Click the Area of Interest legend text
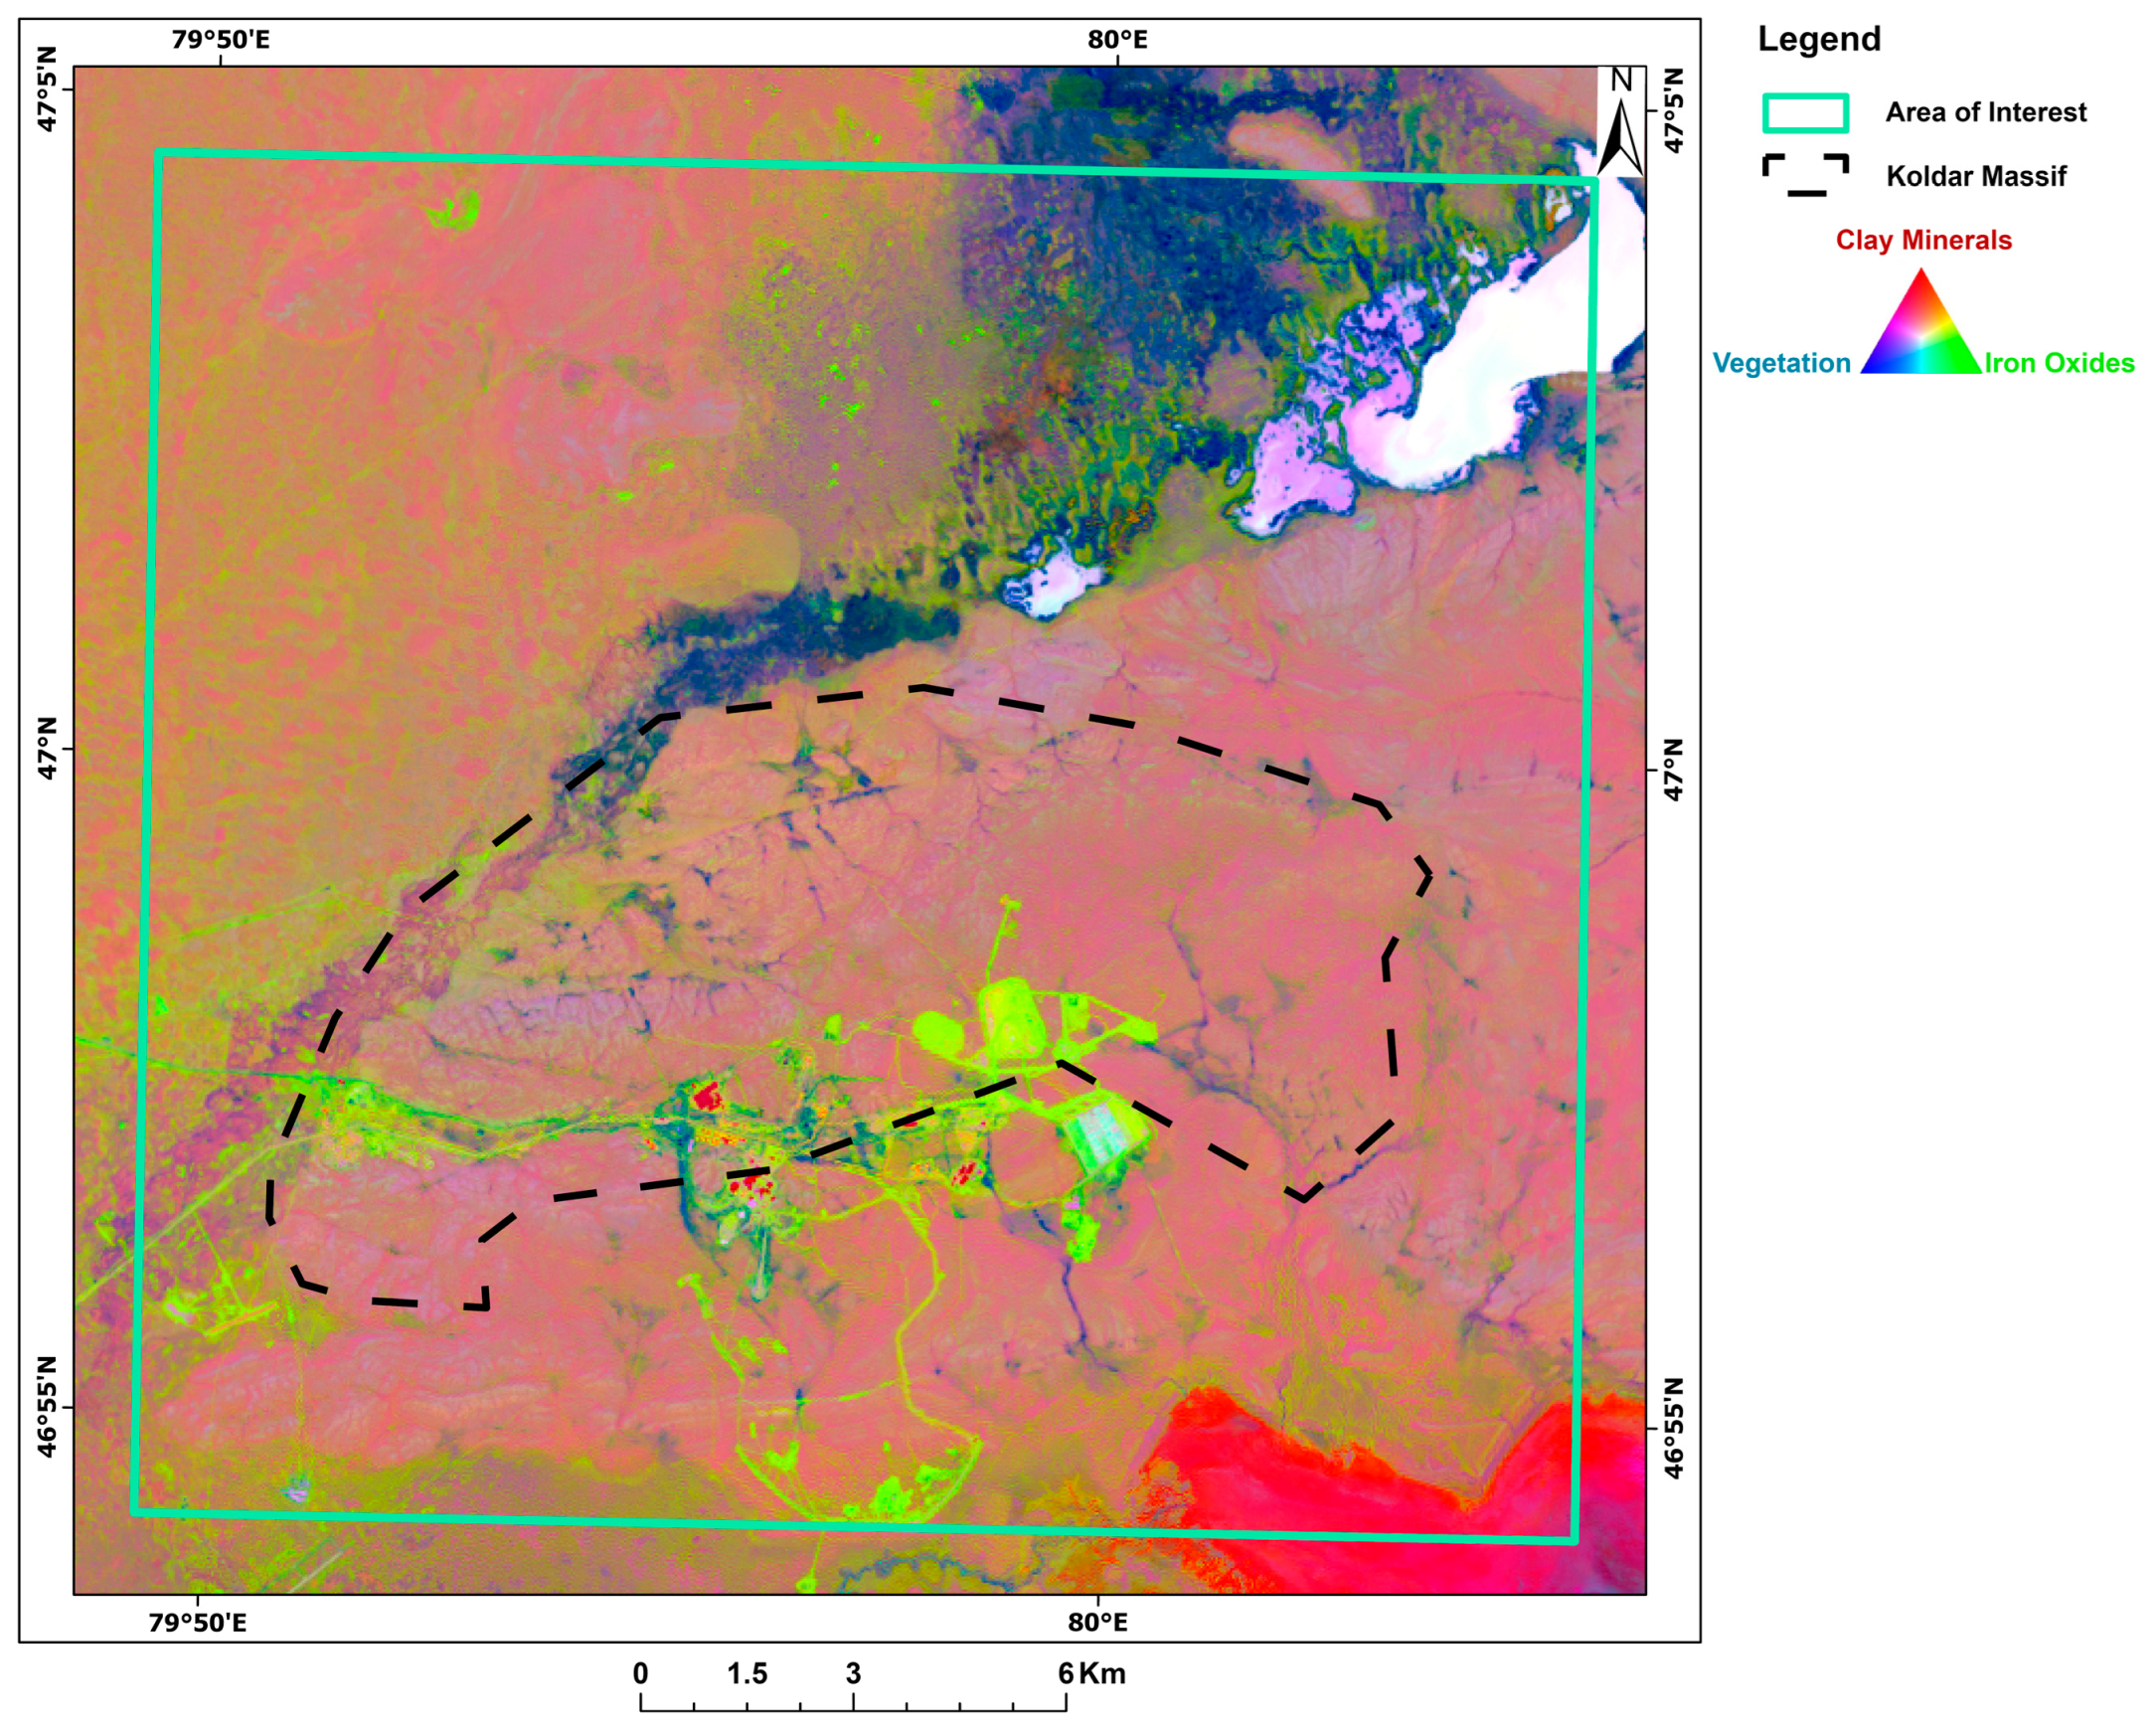Viewport: 2156px width, 1731px height. click(1985, 112)
